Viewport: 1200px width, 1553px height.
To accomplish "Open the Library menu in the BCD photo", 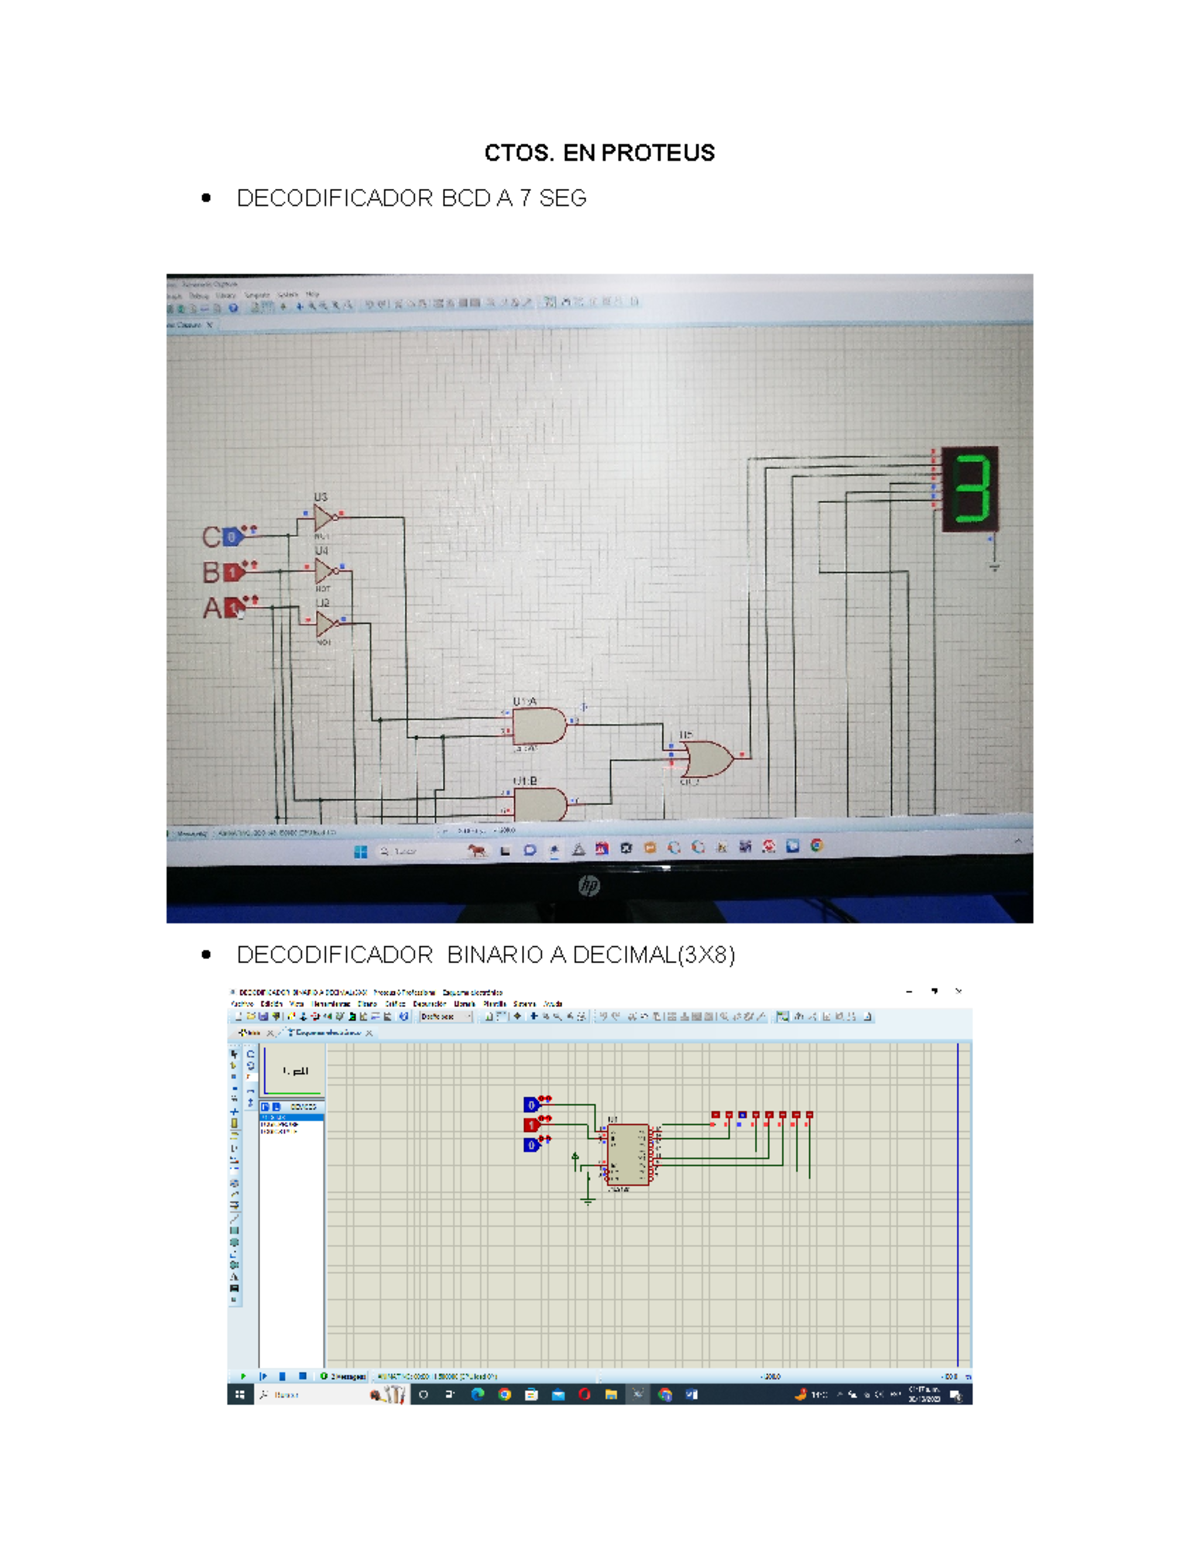I will pos(225,295).
